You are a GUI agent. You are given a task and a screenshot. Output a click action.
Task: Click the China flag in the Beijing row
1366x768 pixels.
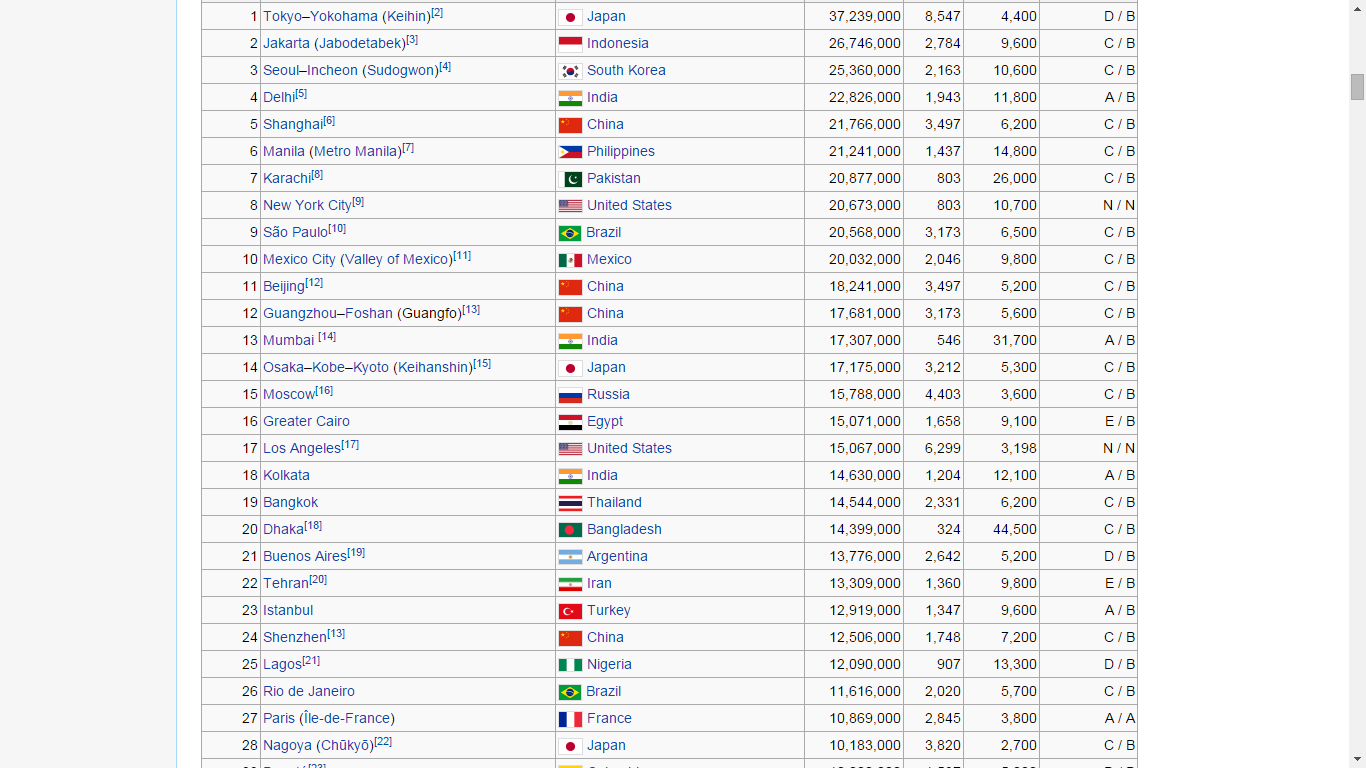click(570, 287)
